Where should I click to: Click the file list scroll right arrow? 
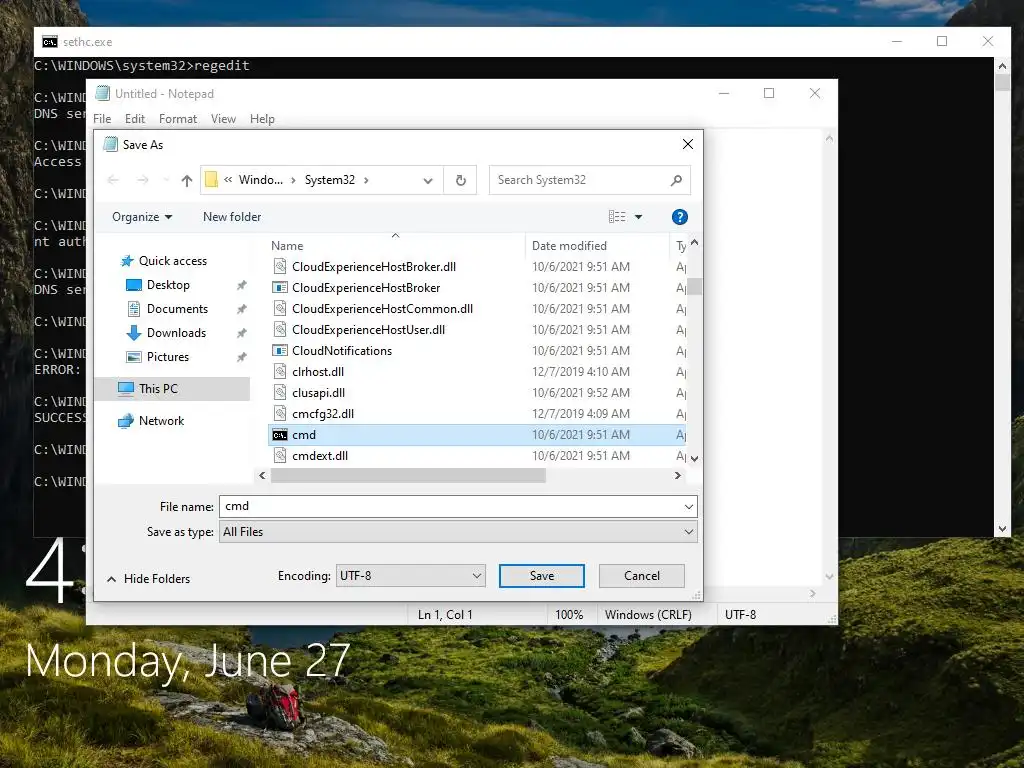click(x=677, y=476)
